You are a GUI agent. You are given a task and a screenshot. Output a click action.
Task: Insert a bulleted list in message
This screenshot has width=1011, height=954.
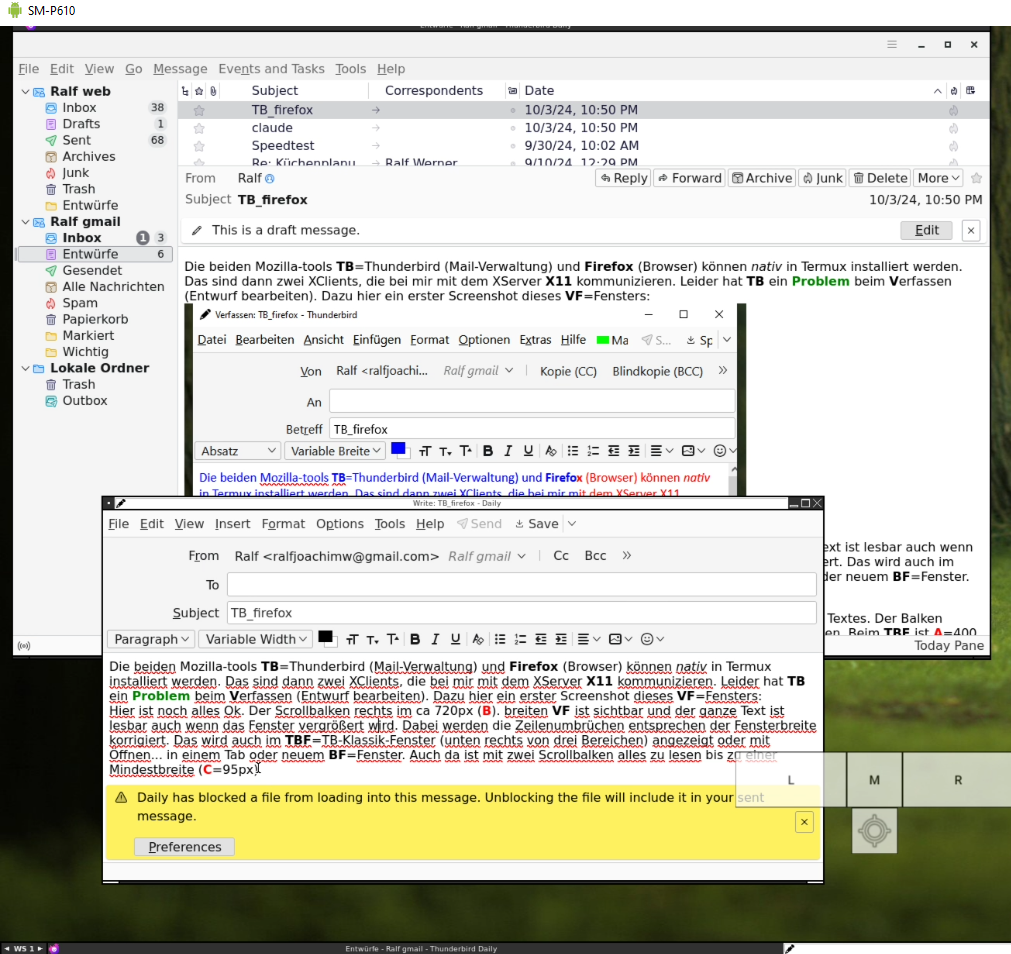click(x=500, y=639)
